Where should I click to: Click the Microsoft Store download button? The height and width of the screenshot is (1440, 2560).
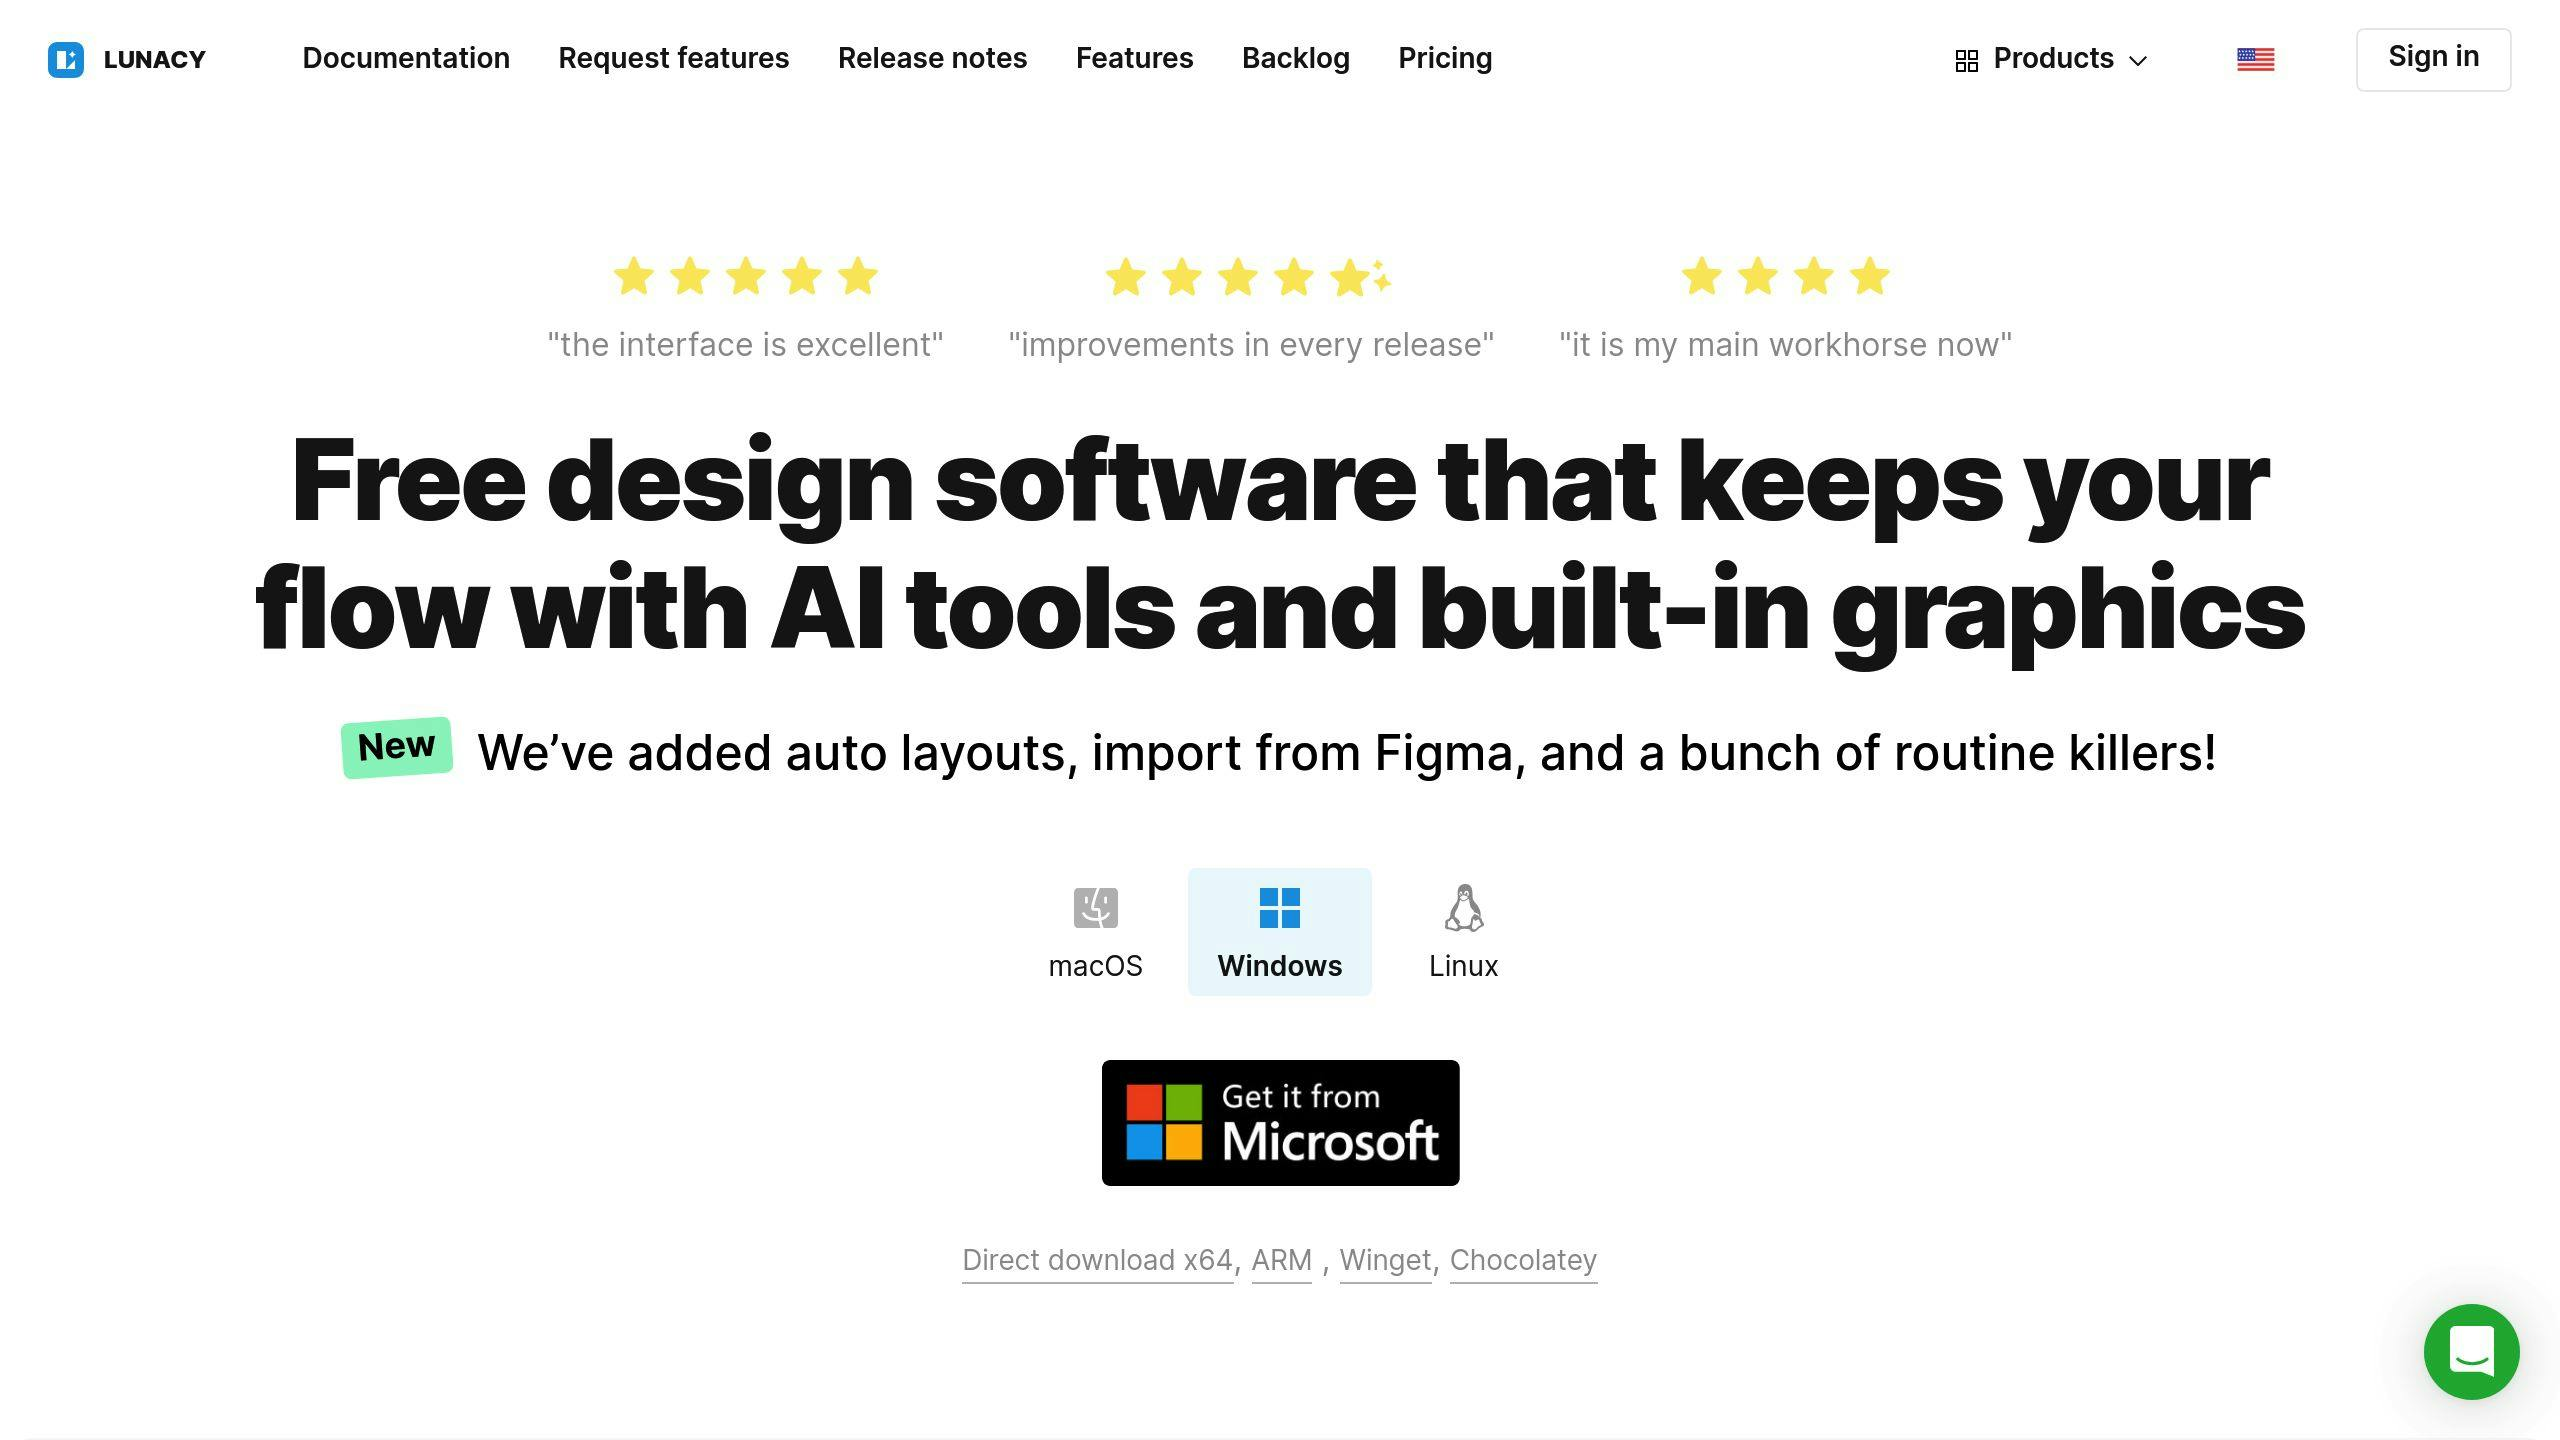coord(1278,1122)
